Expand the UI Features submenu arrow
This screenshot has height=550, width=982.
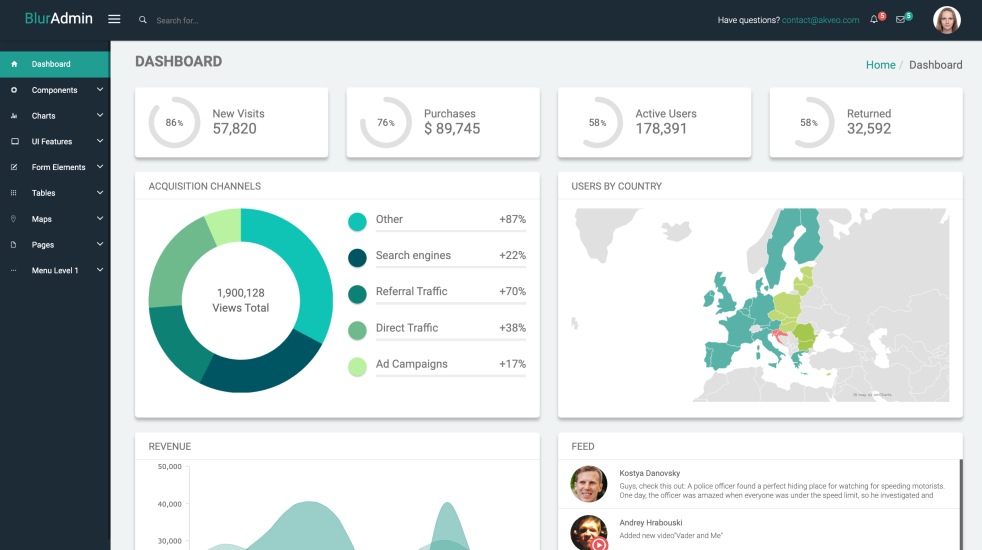coord(100,142)
